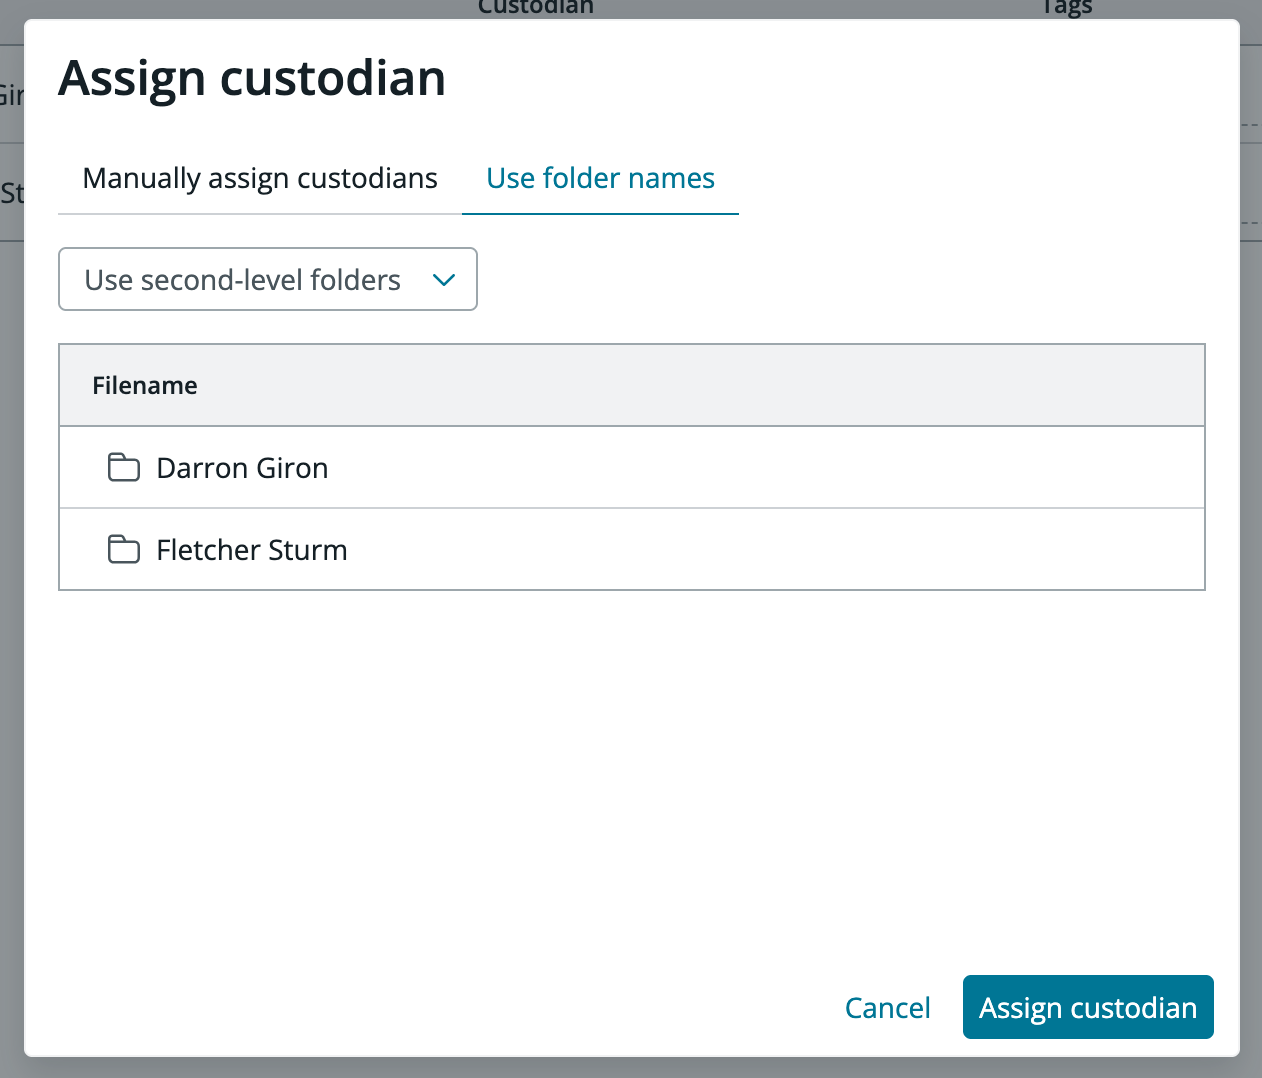Click the partially hidden "St" row text
Screen dimensions: 1262x1078
click(11, 193)
